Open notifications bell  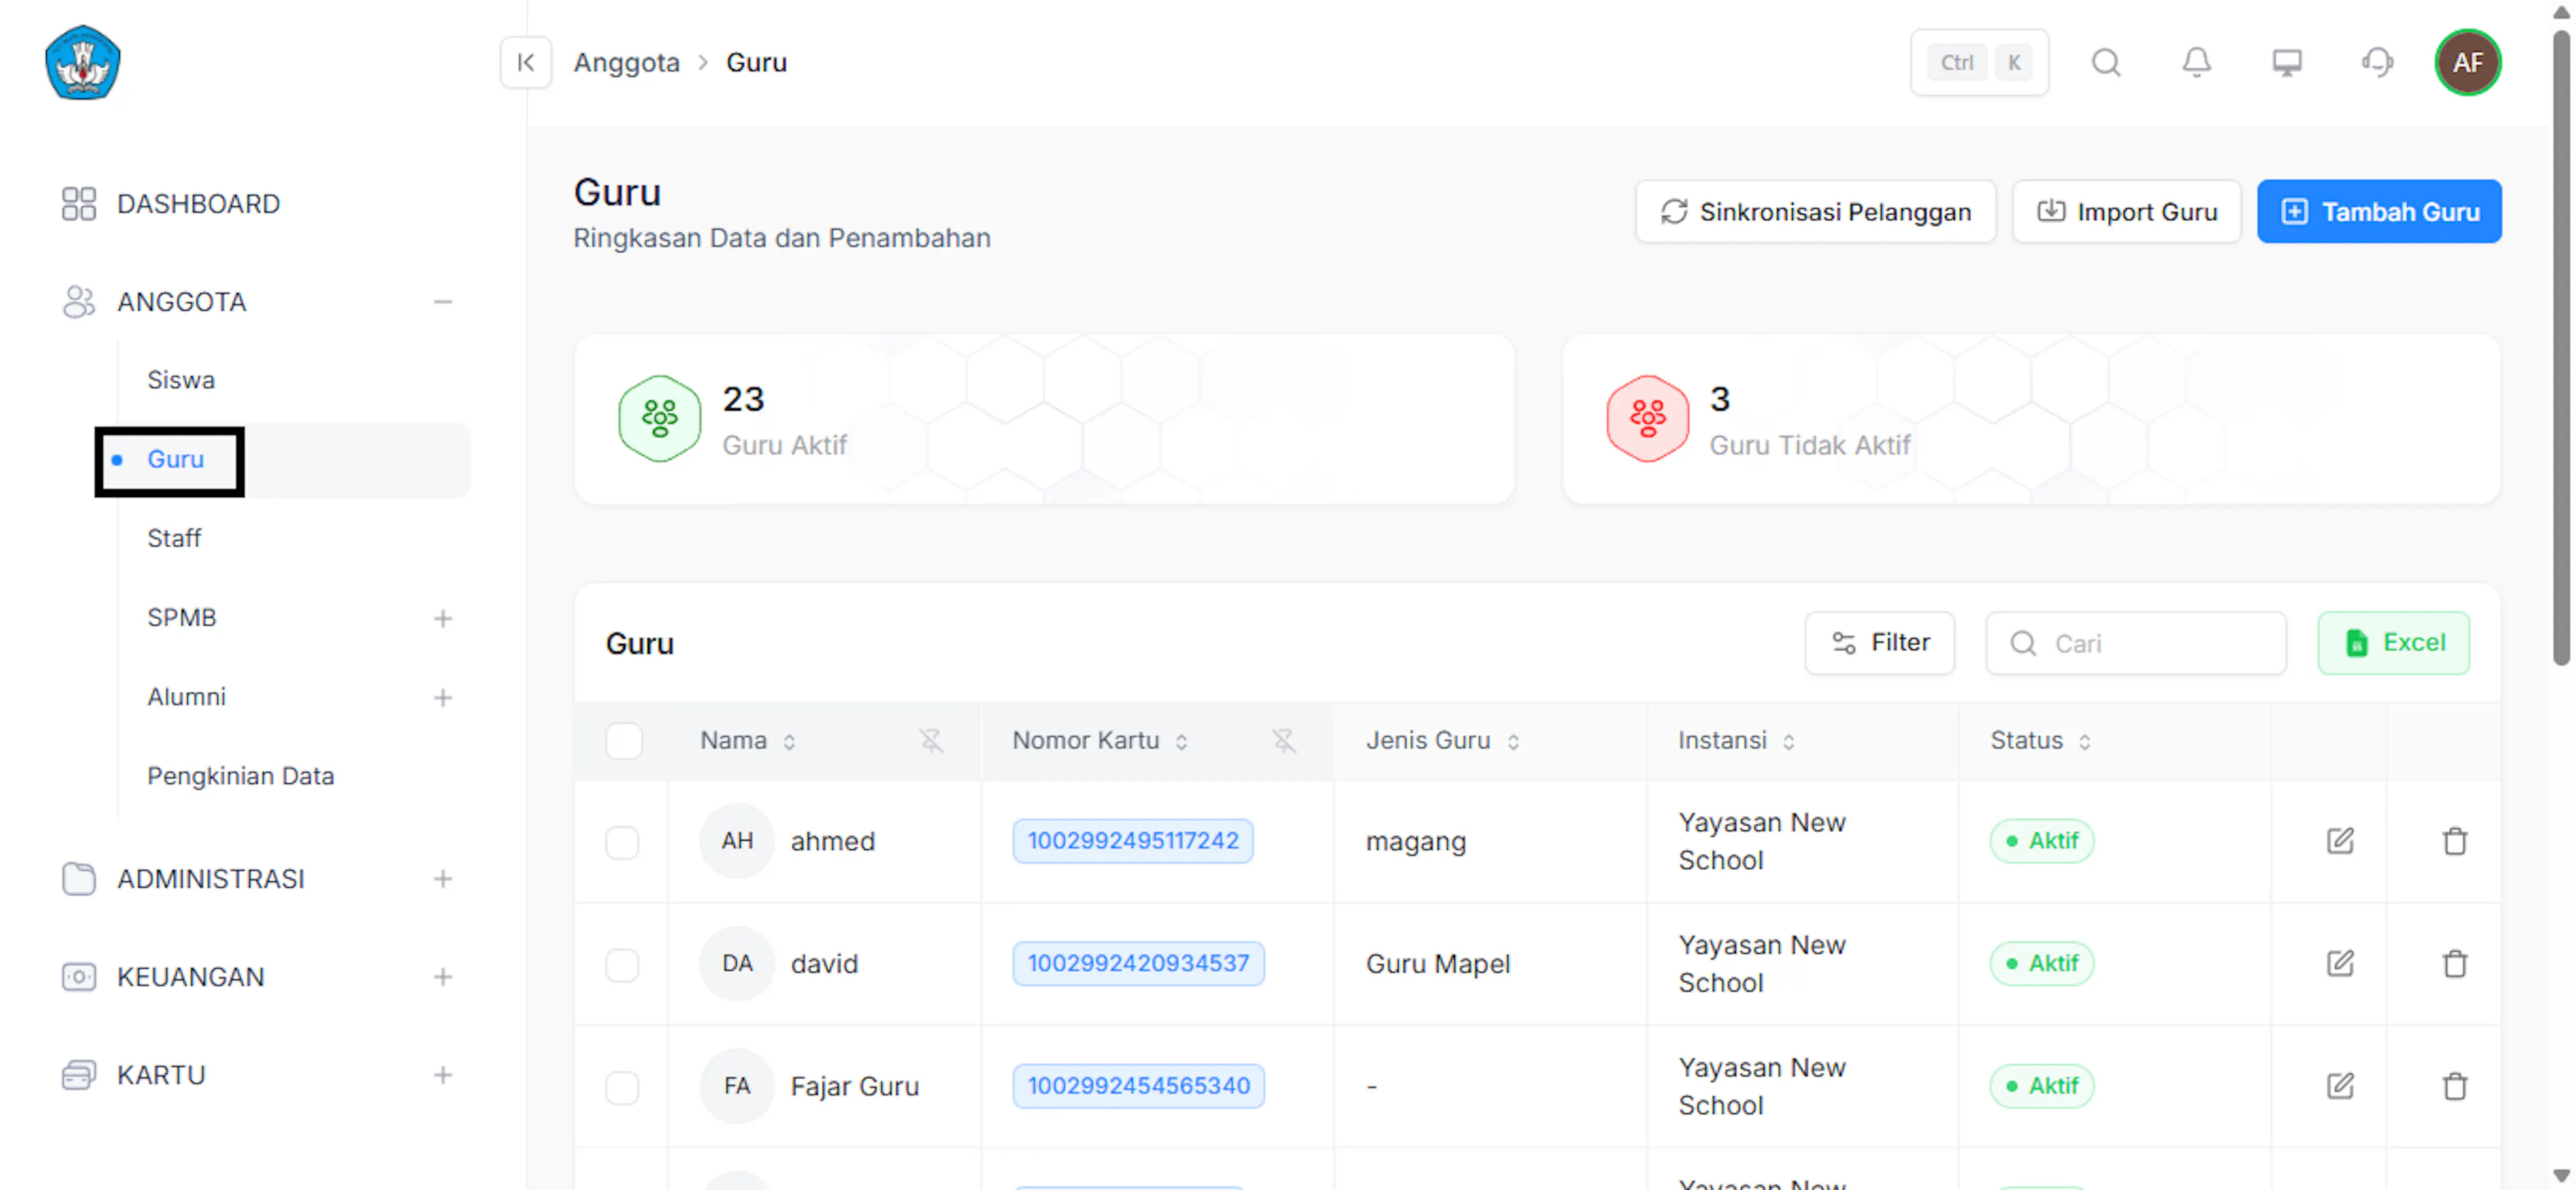(x=2196, y=62)
